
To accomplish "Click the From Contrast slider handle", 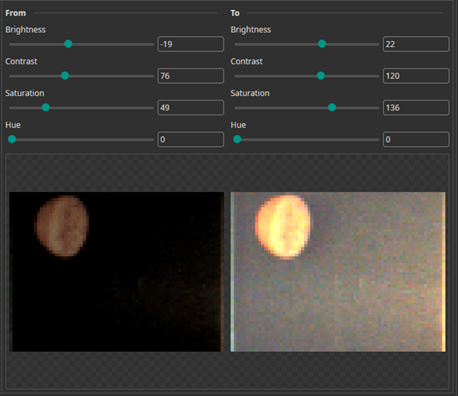I will pyautogui.click(x=65, y=76).
